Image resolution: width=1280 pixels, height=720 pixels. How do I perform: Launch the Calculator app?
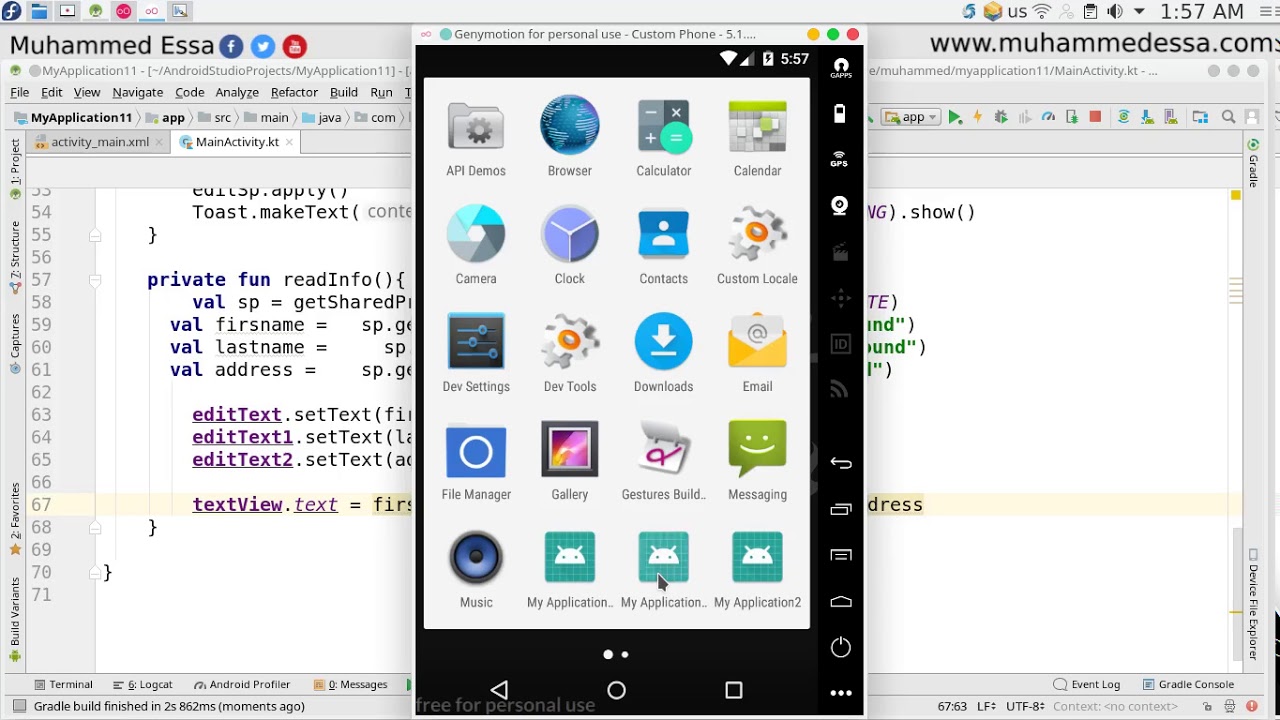coord(664,139)
